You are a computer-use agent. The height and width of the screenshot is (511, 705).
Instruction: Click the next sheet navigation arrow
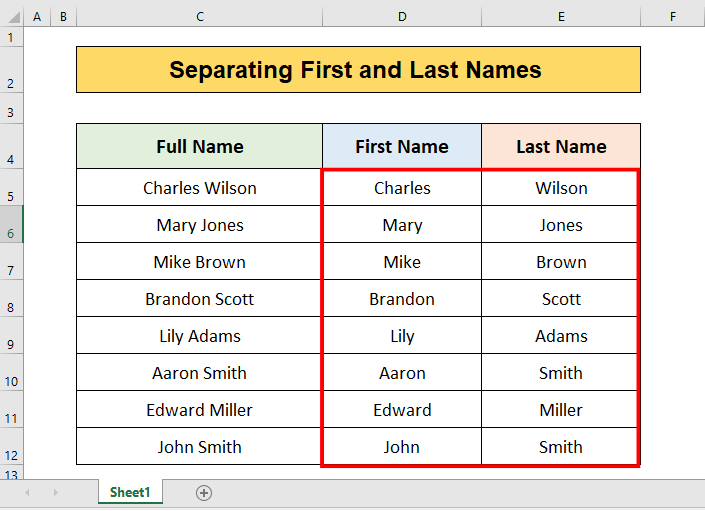(x=55, y=492)
